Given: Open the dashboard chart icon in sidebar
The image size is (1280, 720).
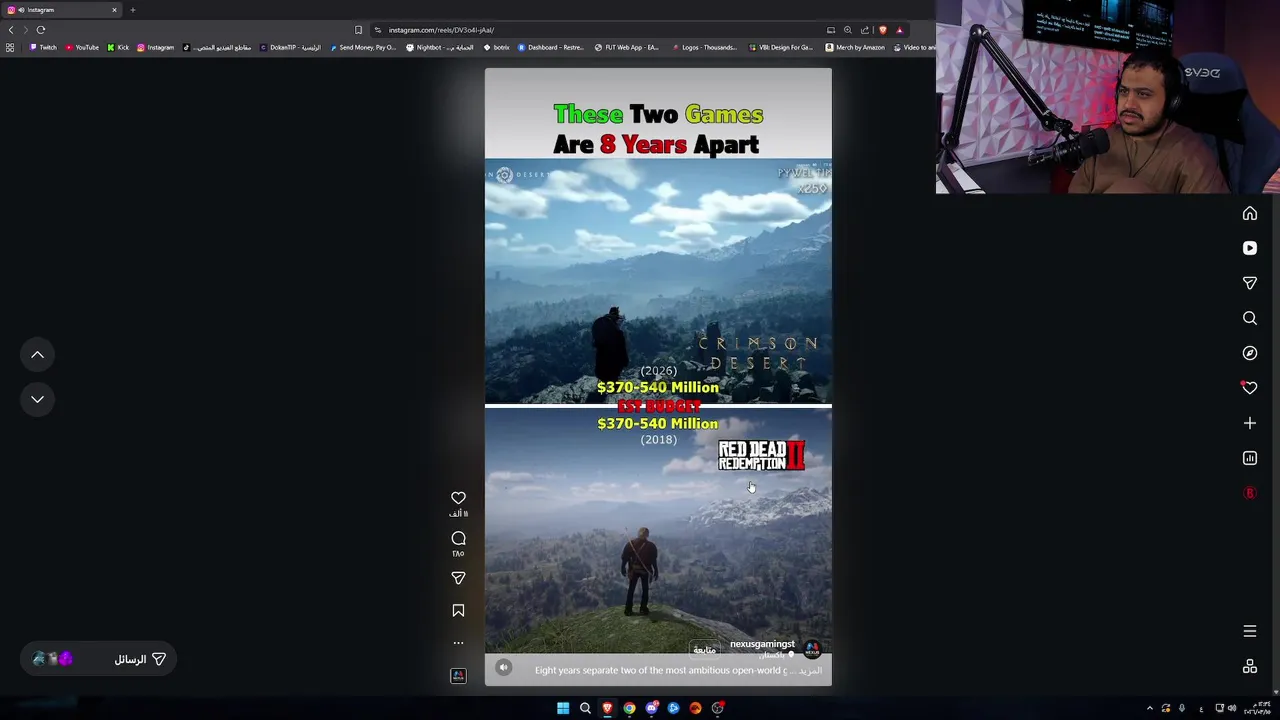Looking at the screenshot, I should [x=1250, y=458].
